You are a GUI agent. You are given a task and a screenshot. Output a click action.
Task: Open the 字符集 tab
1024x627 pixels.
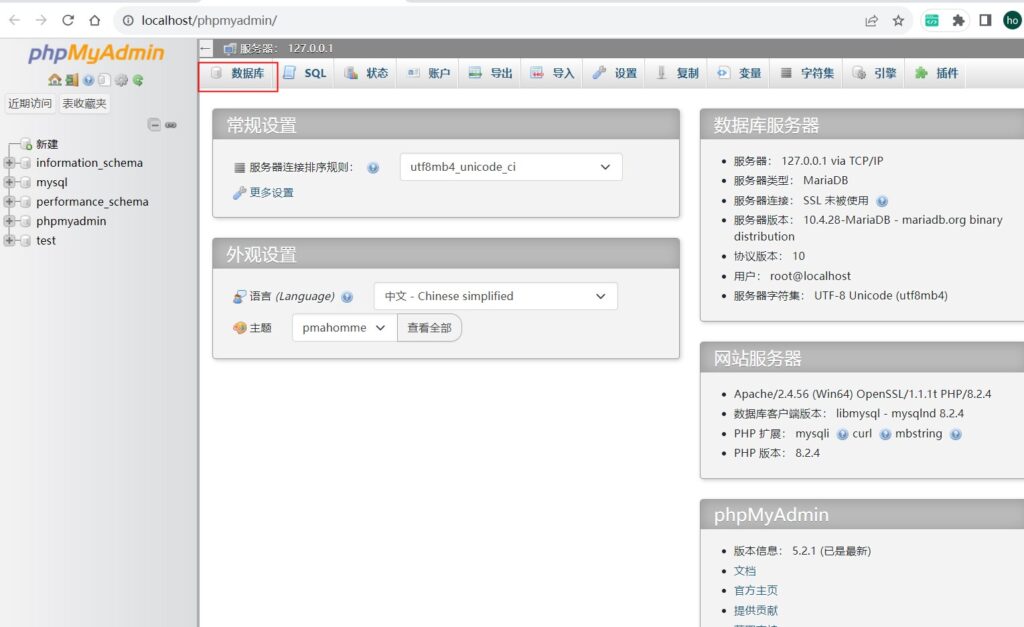[x=807, y=73]
